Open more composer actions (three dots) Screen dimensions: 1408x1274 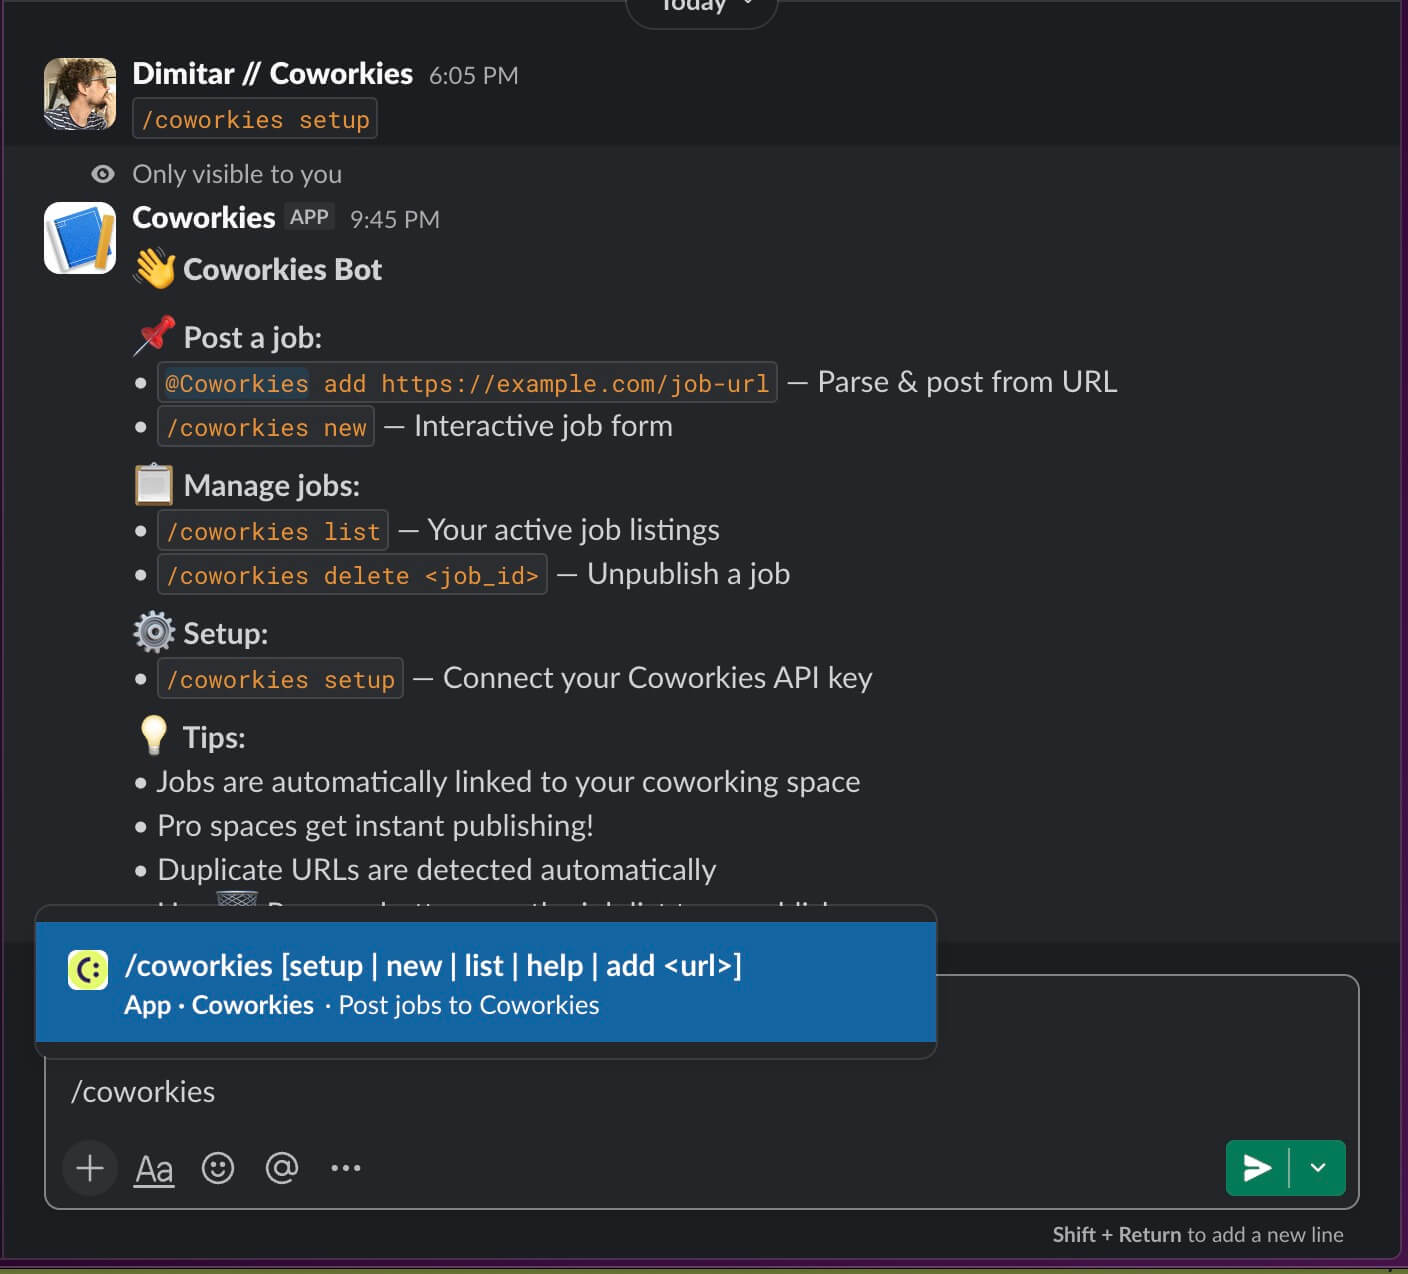[346, 1168]
